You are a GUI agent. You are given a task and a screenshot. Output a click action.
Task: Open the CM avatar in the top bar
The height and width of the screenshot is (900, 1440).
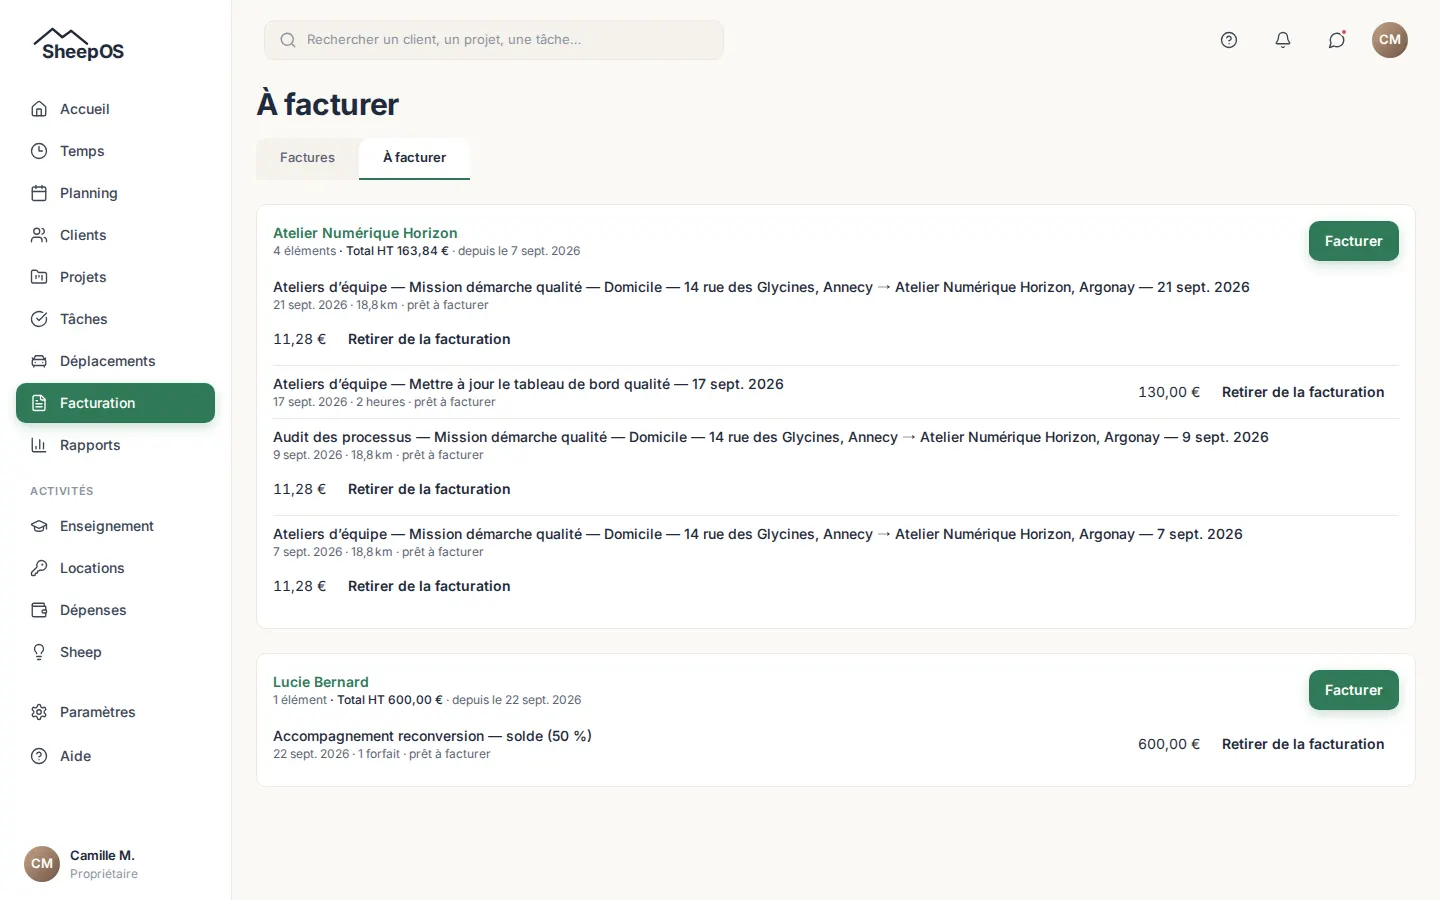coord(1390,40)
